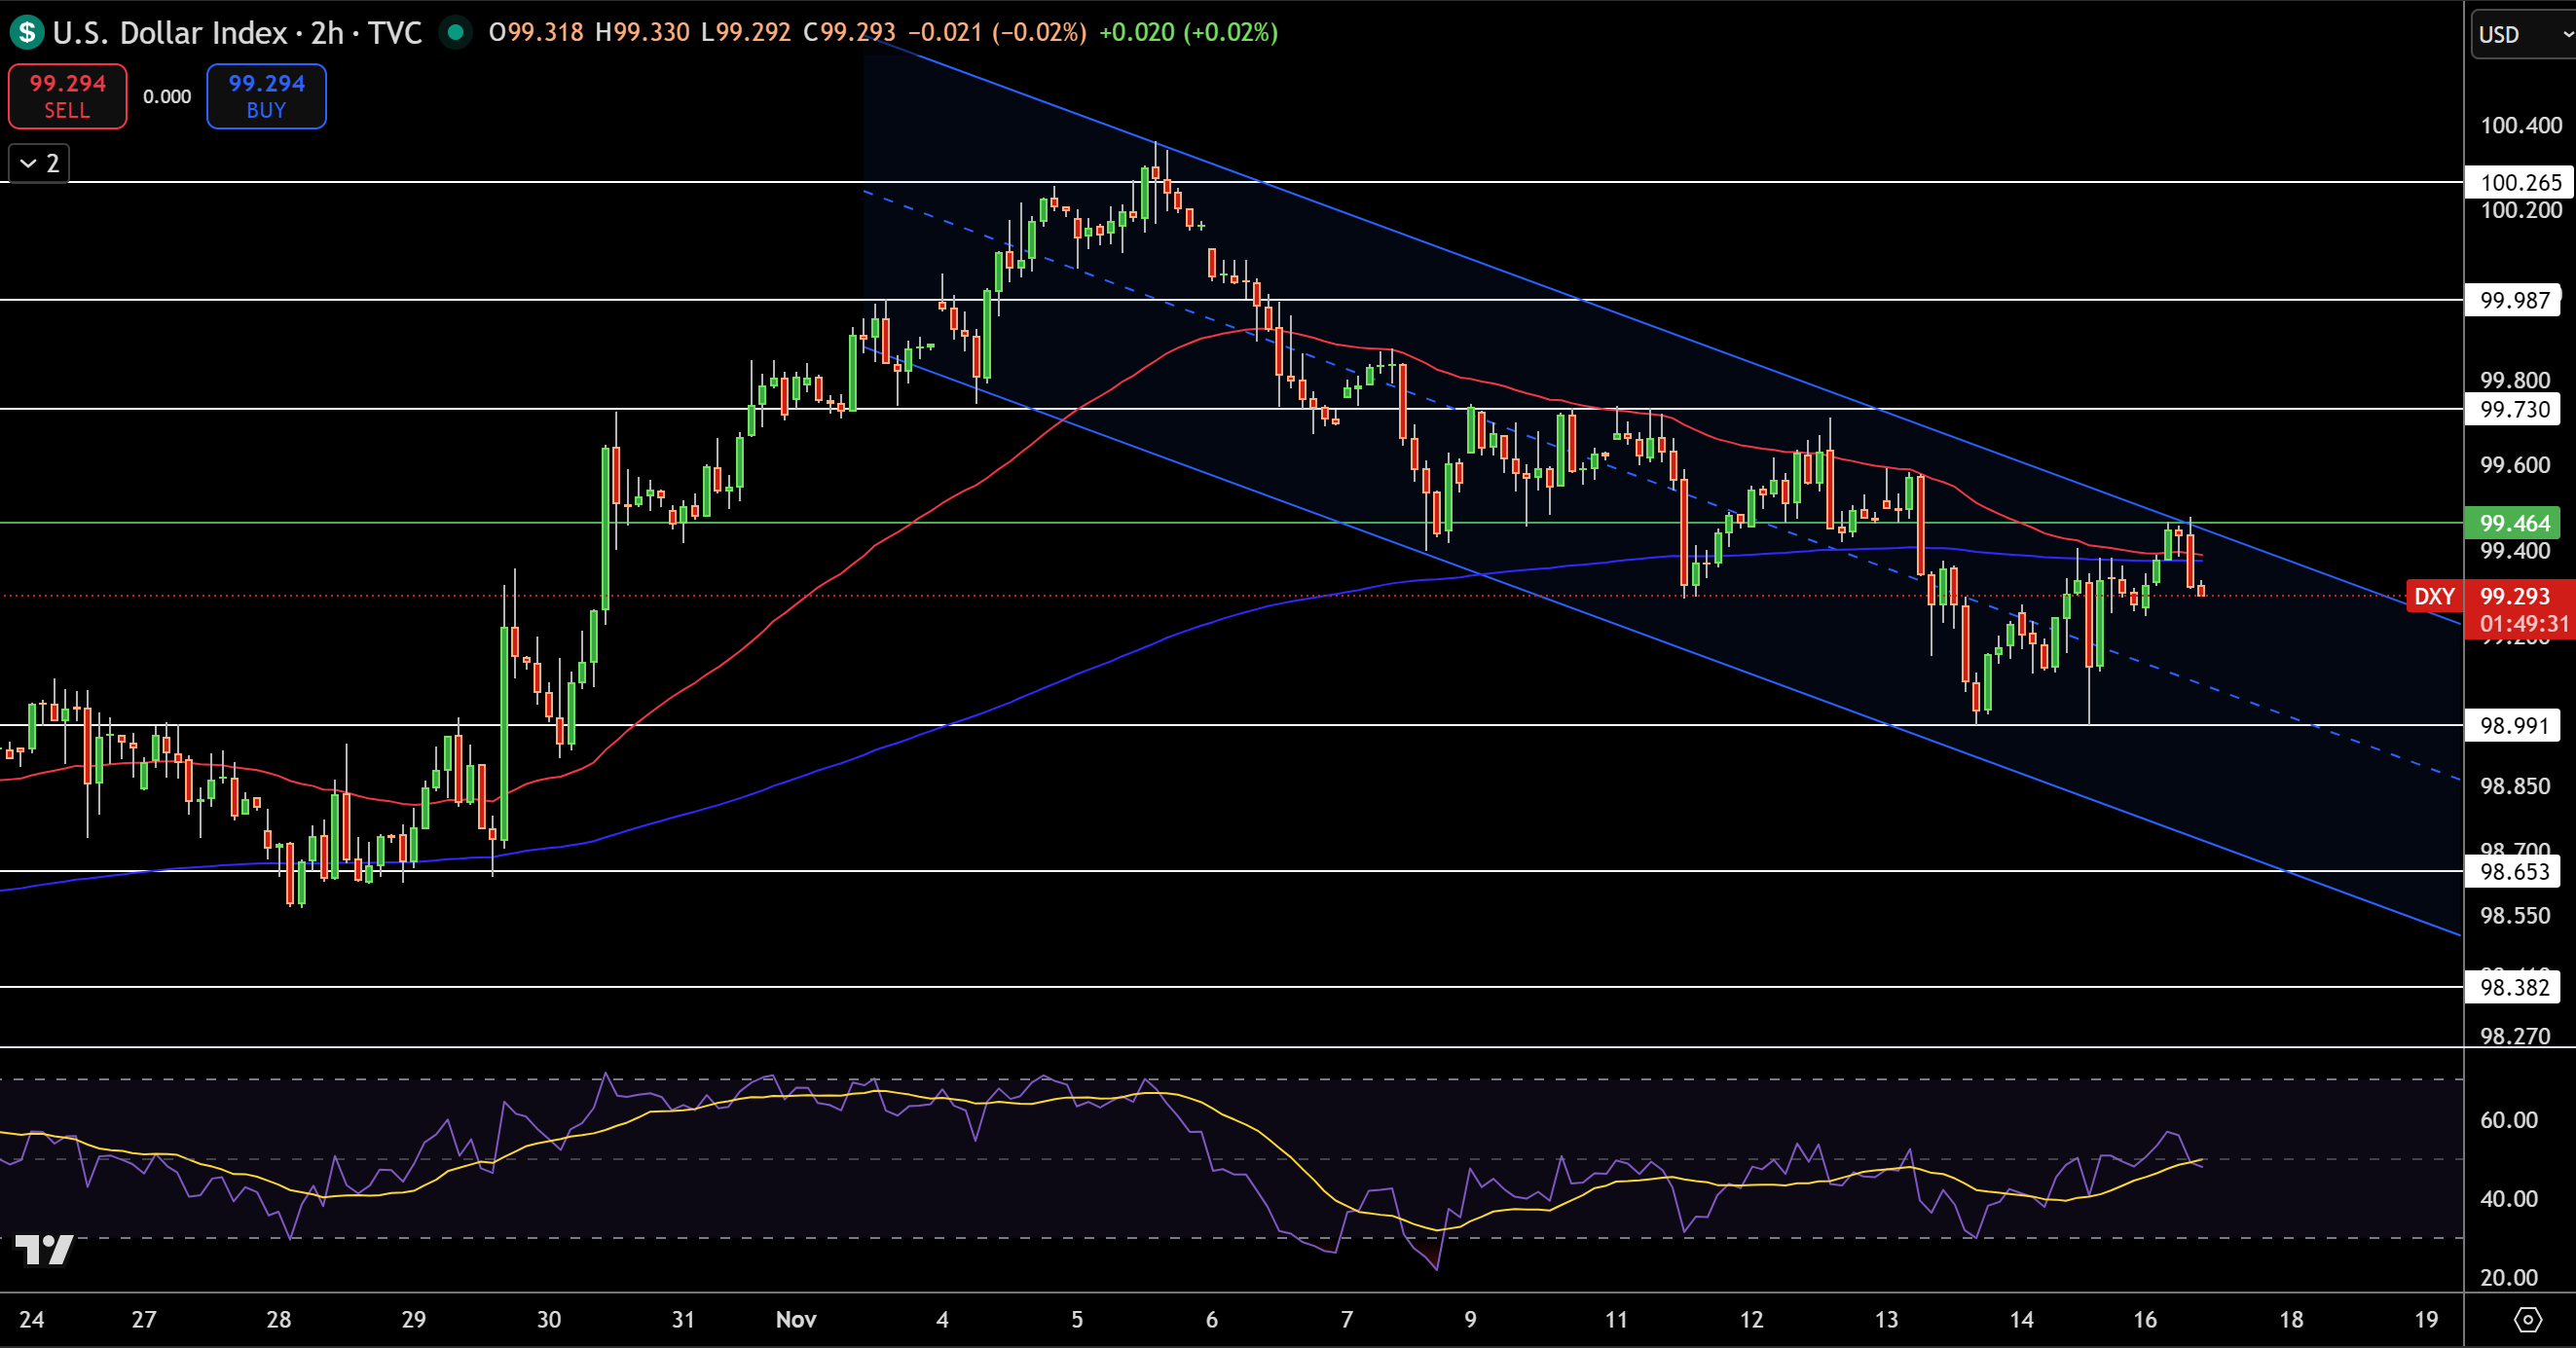Image resolution: width=2576 pixels, height=1348 pixels.
Task: Expand the collapsed indicators legend labeled 2
Action: [37, 164]
